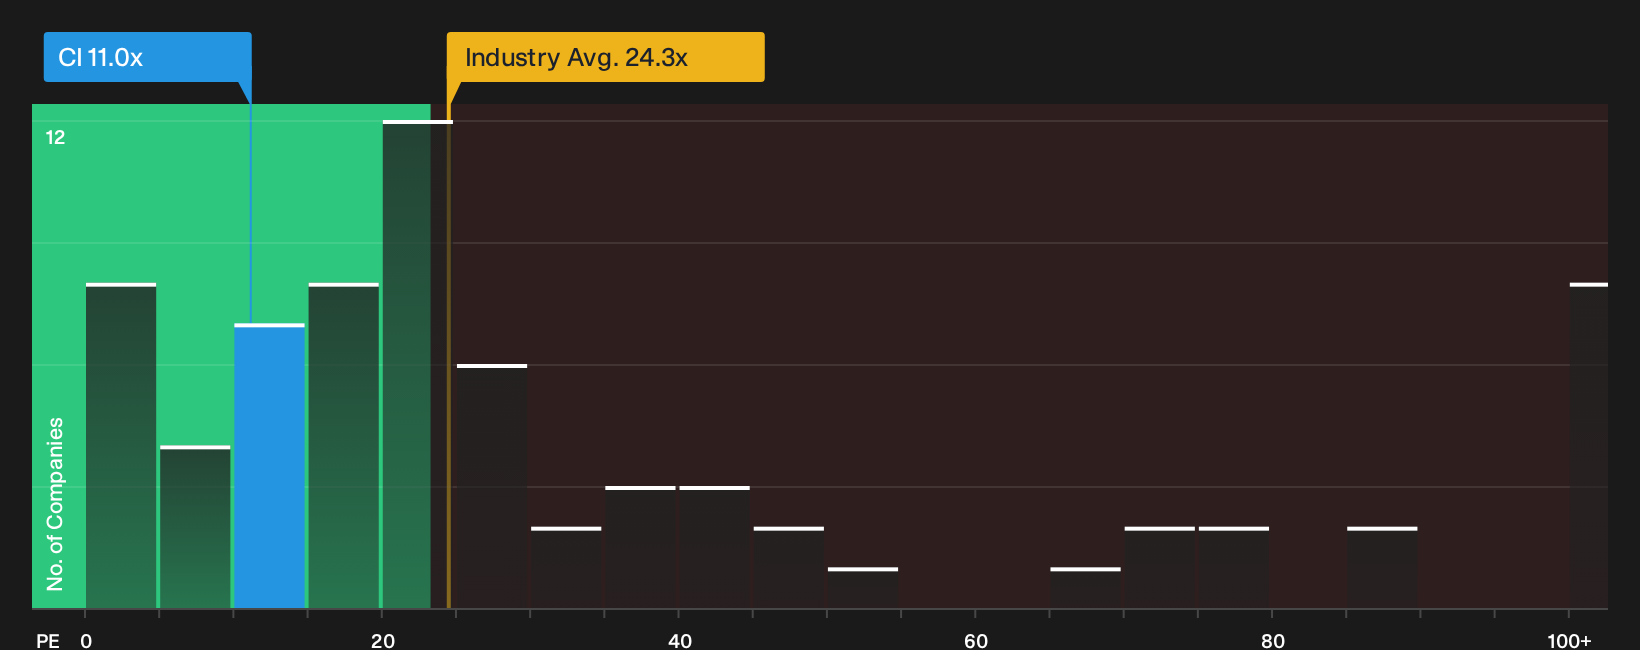Click the small bar at PE 65-70

1085,588
